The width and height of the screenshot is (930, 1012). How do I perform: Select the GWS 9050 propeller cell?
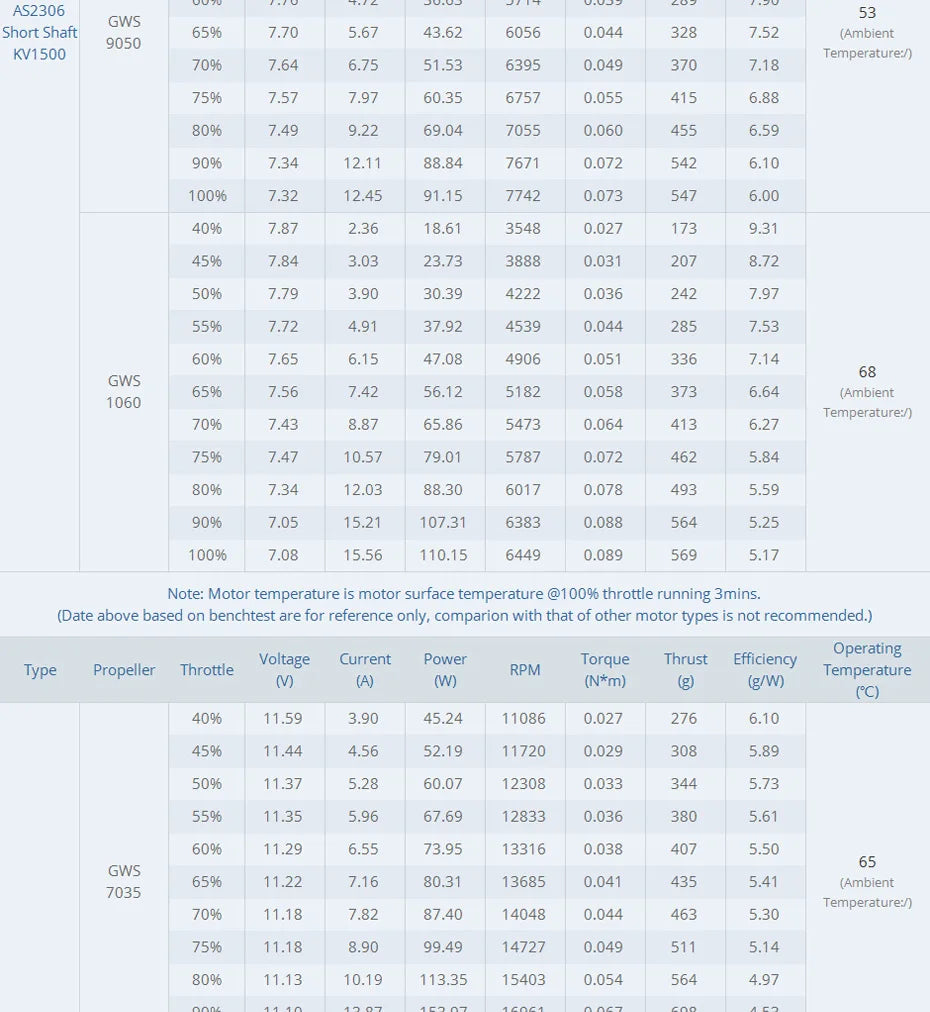(x=124, y=32)
